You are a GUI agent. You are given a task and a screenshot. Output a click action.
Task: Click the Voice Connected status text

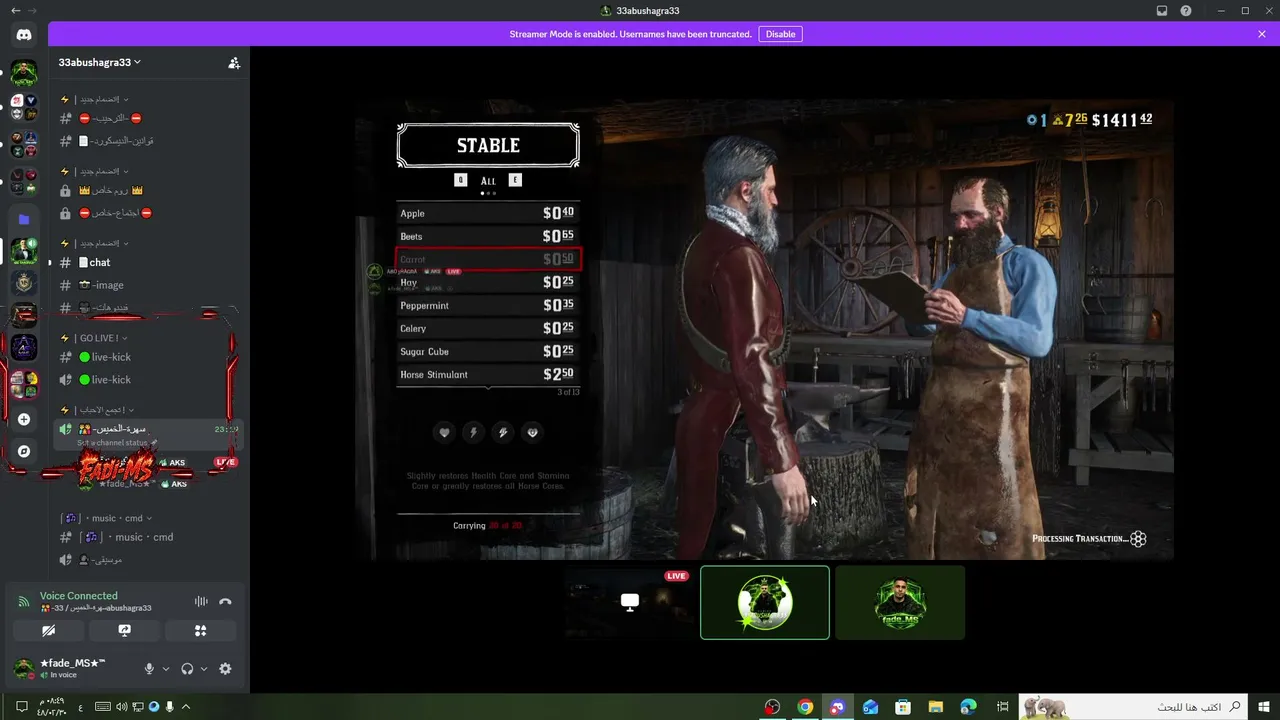pyautogui.click(x=79, y=596)
